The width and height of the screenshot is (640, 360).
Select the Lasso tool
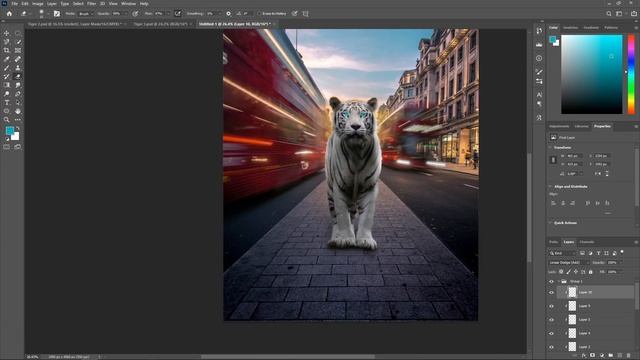click(7, 42)
